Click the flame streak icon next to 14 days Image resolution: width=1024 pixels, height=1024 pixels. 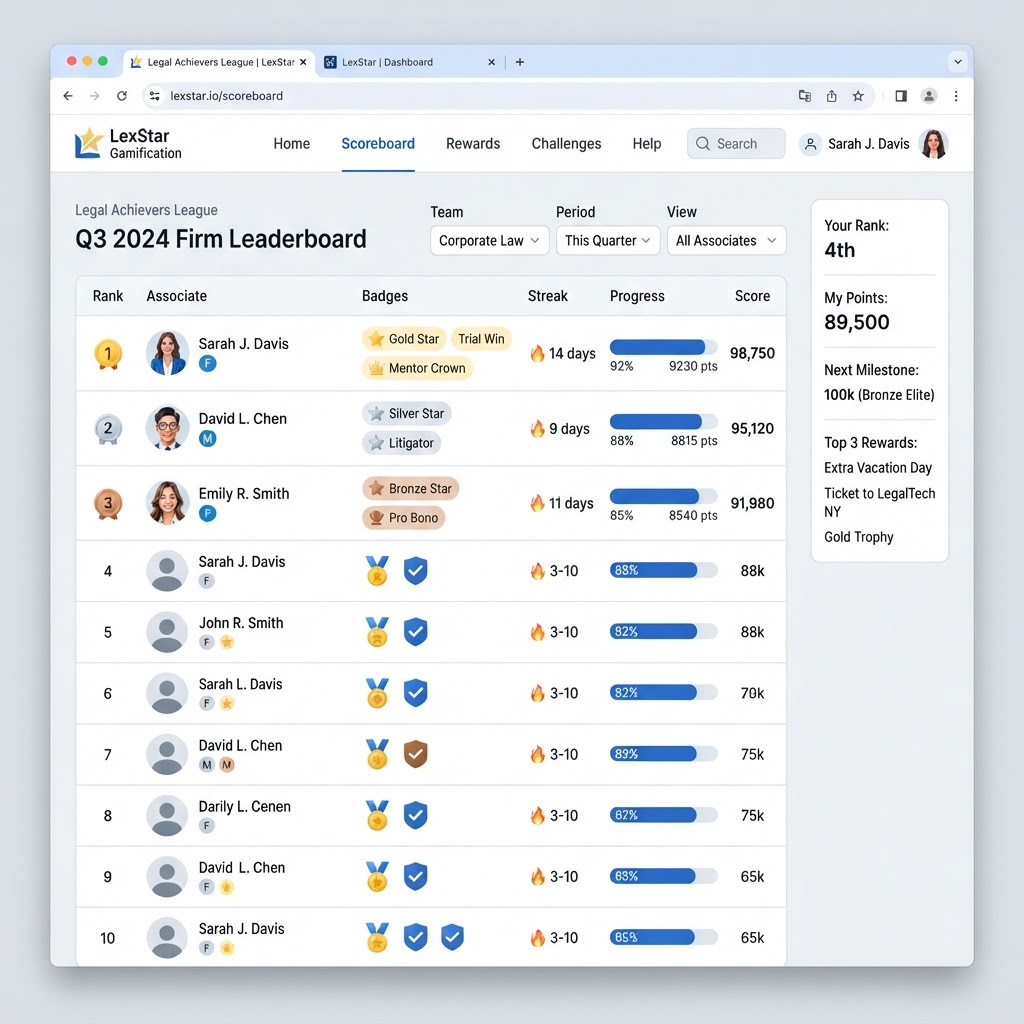[x=537, y=353]
